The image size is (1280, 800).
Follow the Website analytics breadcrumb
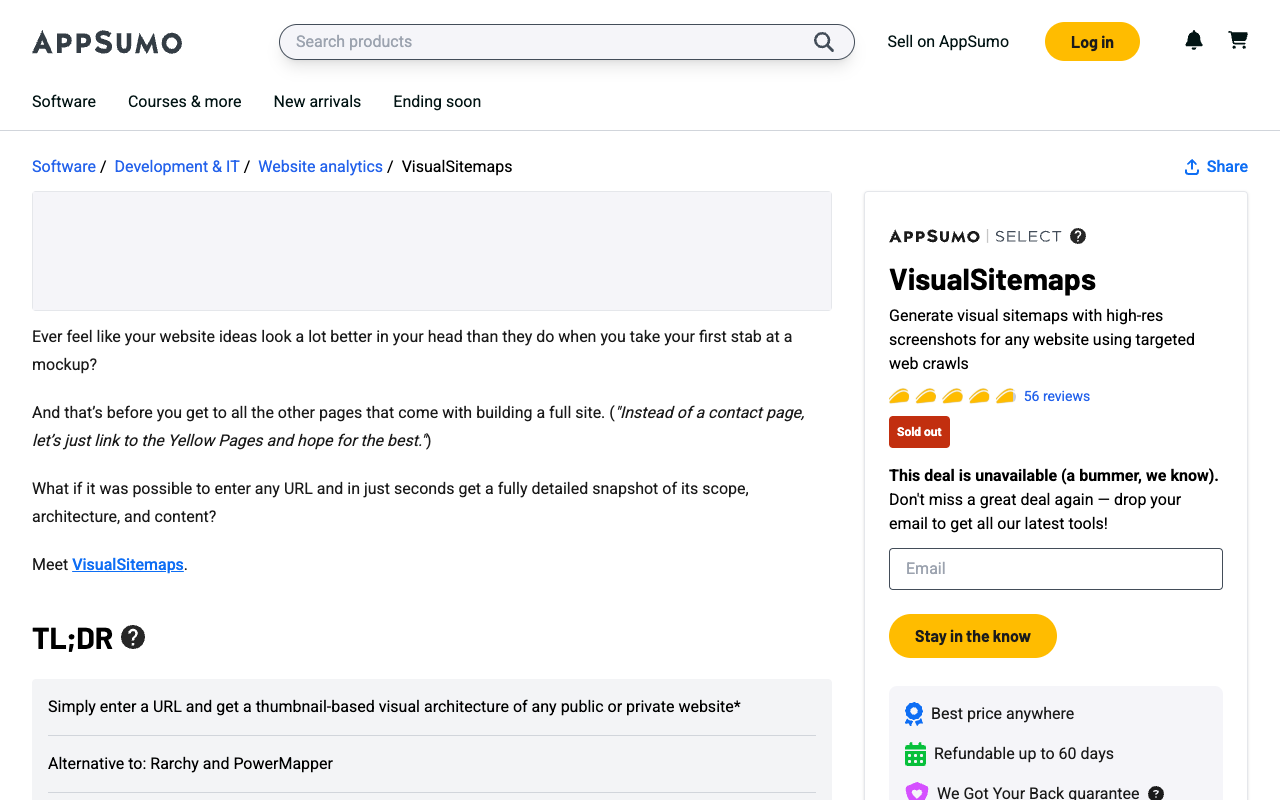[320, 167]
